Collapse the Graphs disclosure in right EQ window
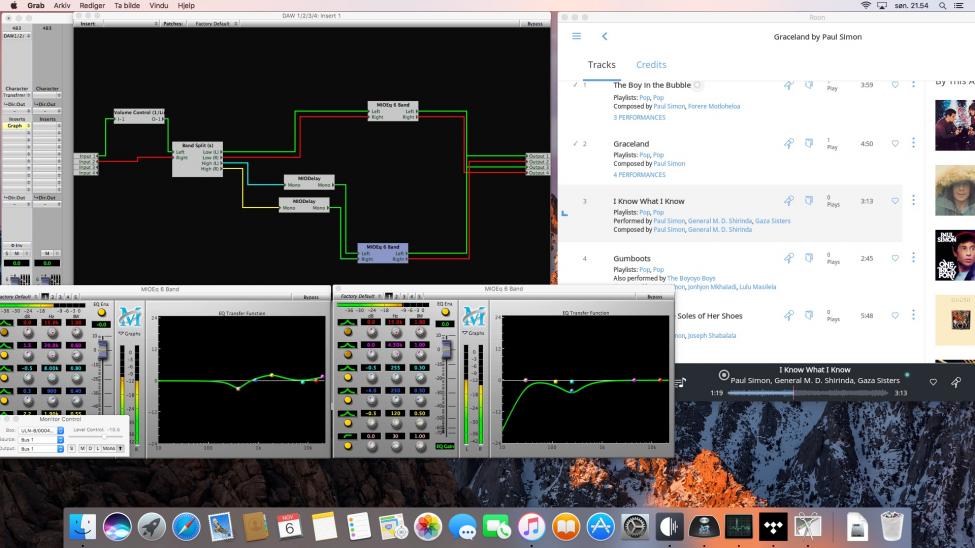 [473, 333]
